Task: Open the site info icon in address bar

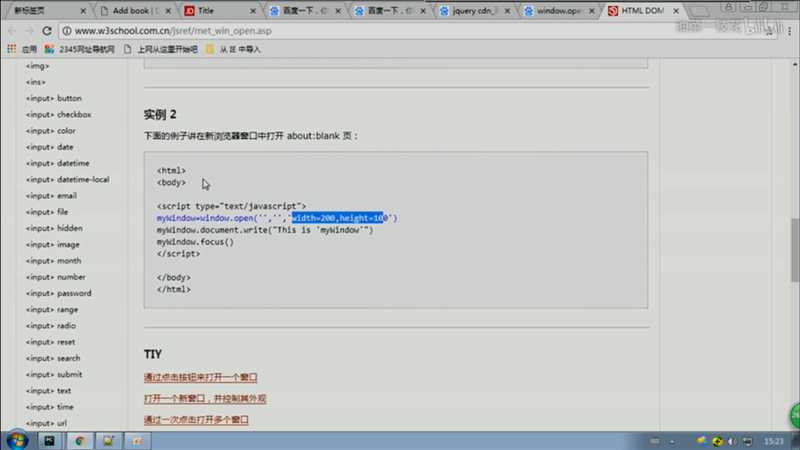Action: click(x=67, y=31)
